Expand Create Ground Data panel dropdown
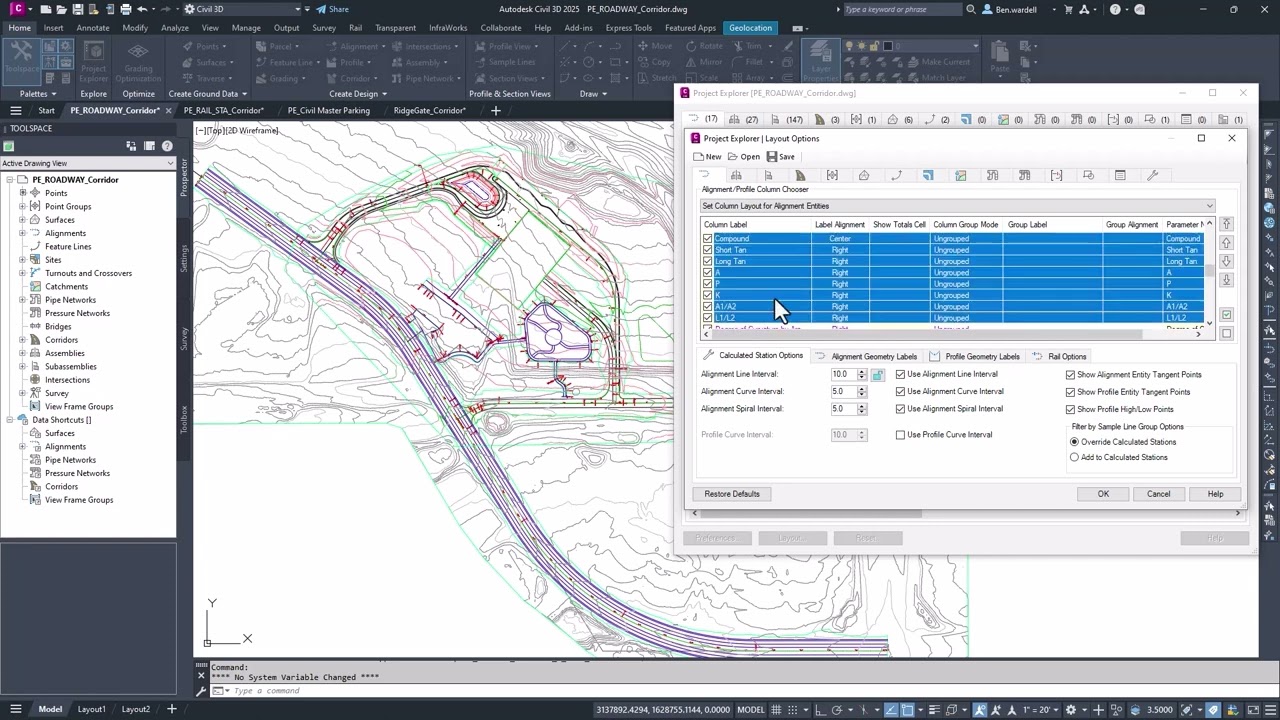 pos(208,94)
